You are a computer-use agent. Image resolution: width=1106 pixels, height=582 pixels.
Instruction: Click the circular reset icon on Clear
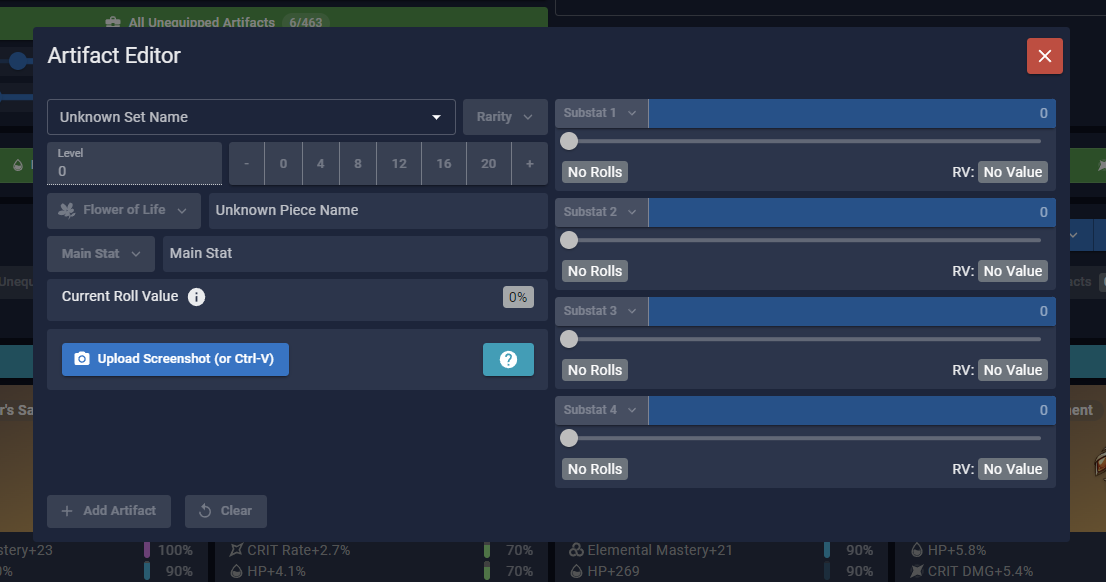tap(206, 511)
